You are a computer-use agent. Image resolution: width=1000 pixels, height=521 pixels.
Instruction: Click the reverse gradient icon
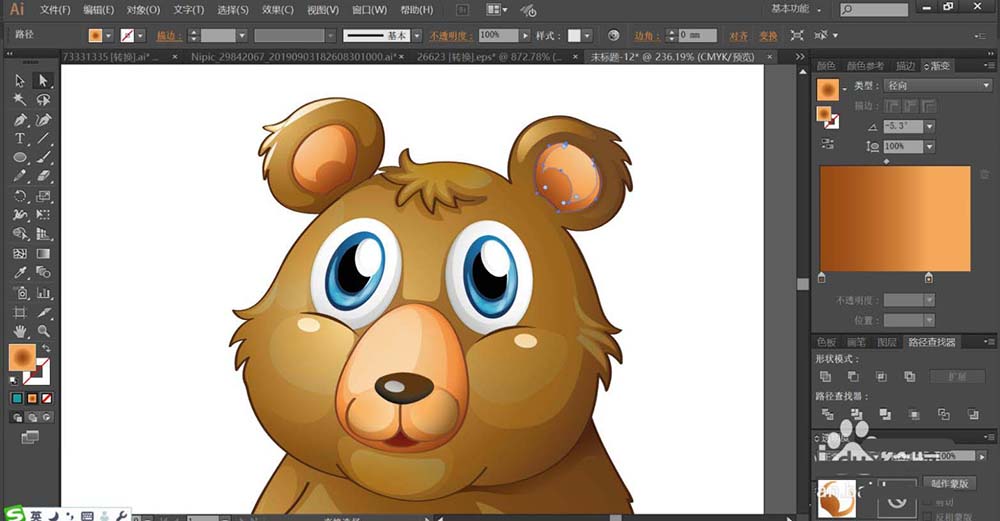(827, 144)
